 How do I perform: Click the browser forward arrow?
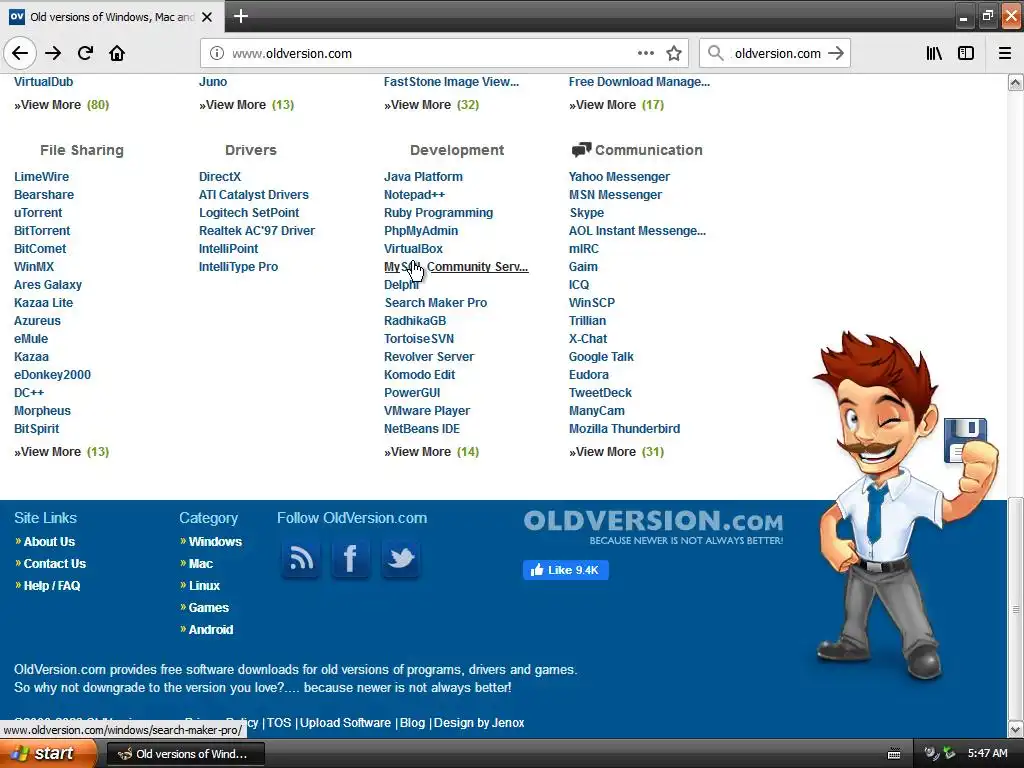(53, 53)
